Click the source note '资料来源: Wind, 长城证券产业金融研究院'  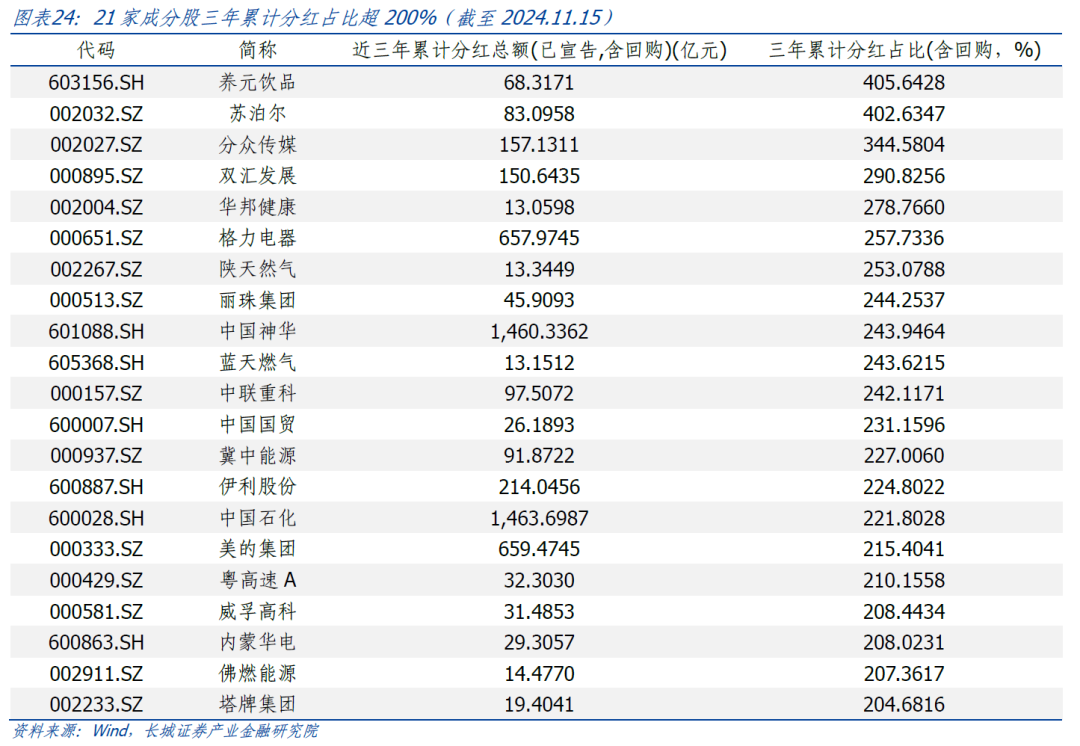[165, 732]
